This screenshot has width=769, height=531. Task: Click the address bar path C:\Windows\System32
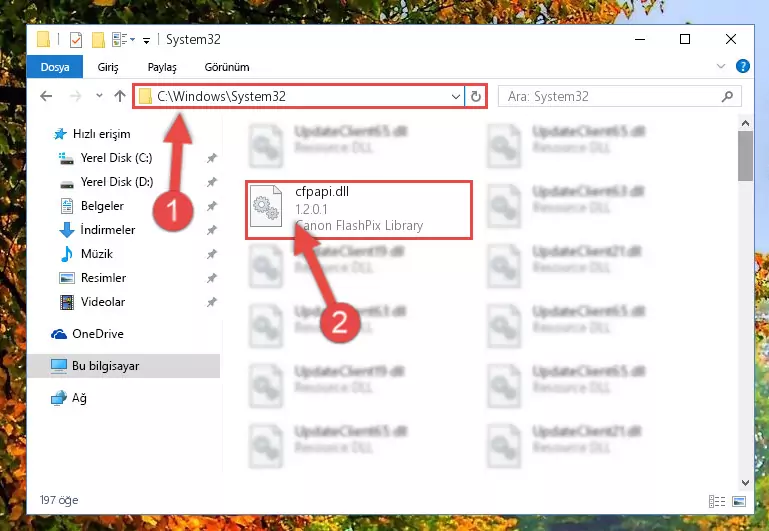tap(221, 96)
